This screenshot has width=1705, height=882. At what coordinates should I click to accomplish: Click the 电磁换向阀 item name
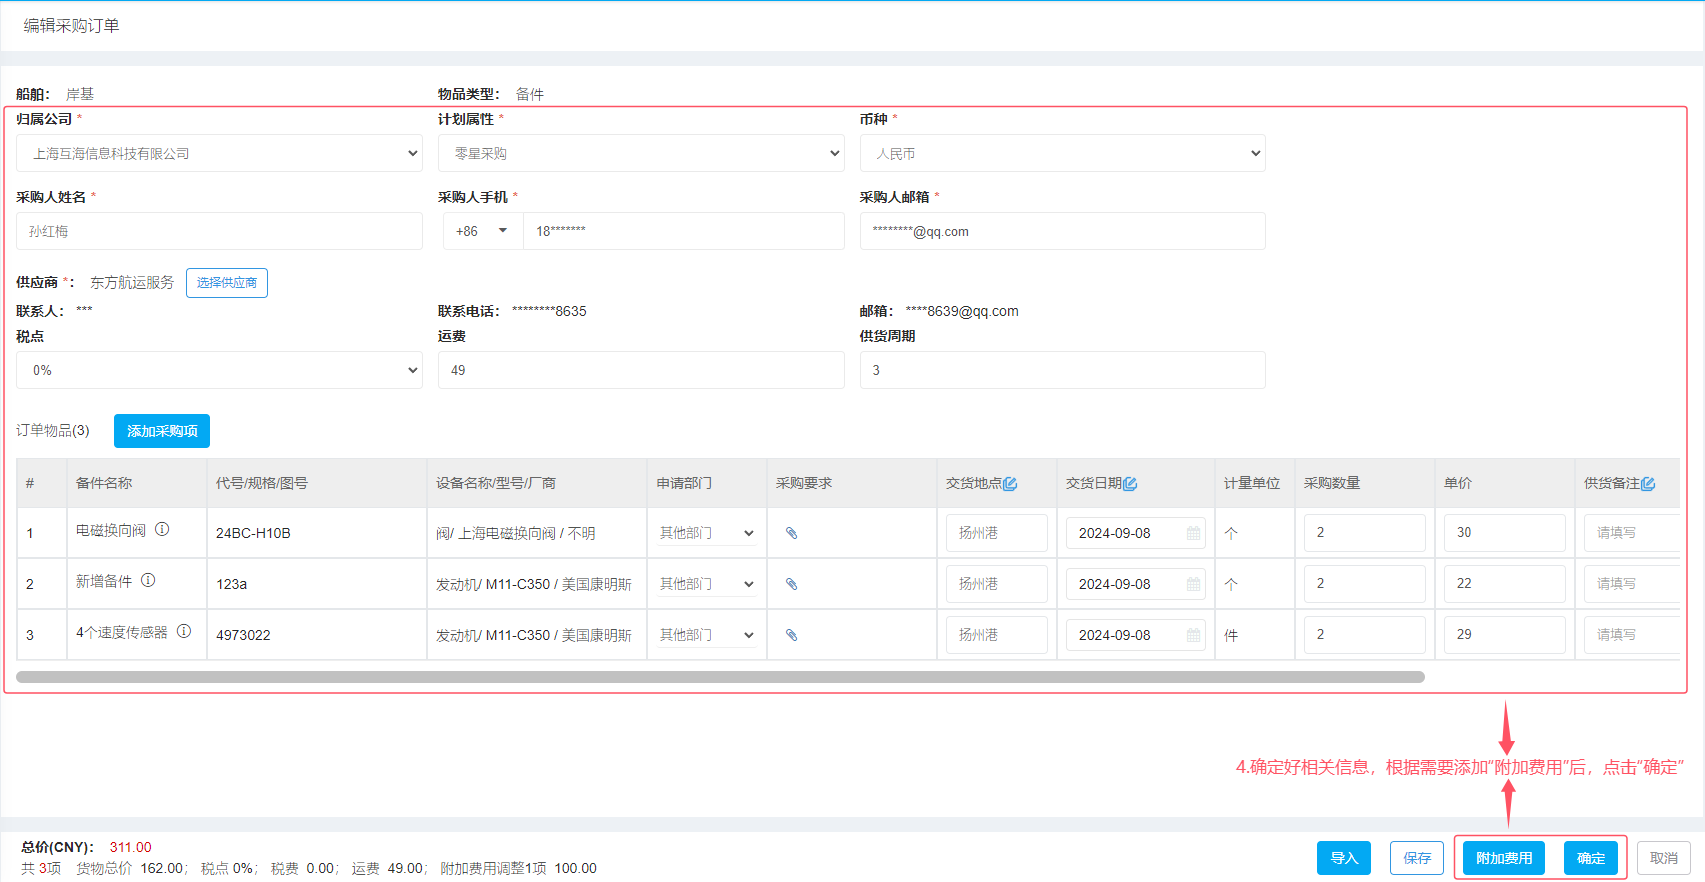pyautogui.click(x=111, y=530)
